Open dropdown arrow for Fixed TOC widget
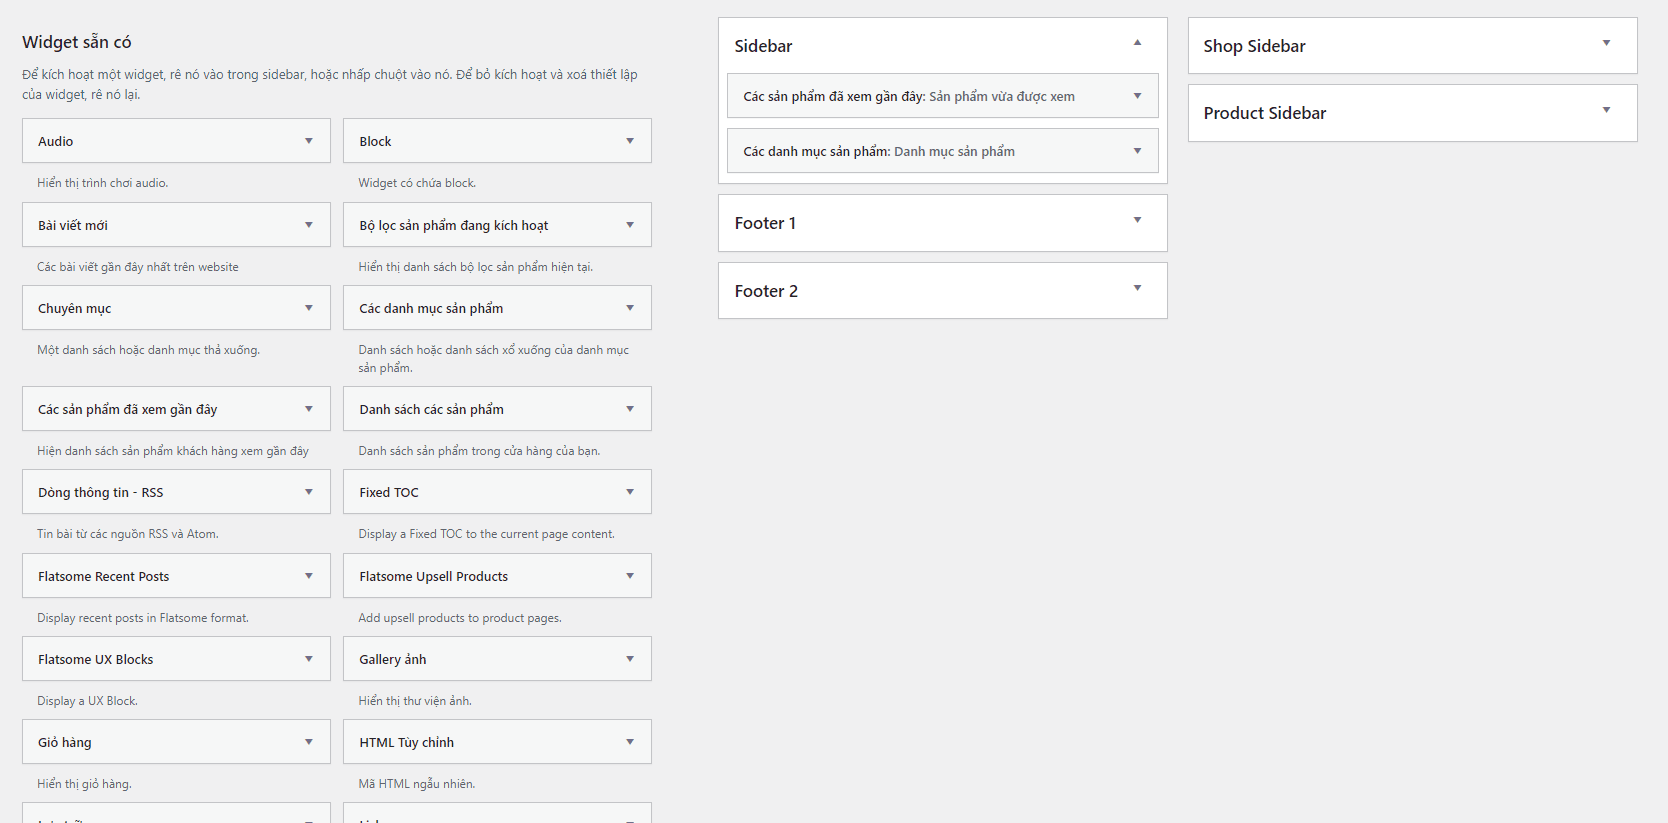1668x823 pixels. [x=630, y=492]
